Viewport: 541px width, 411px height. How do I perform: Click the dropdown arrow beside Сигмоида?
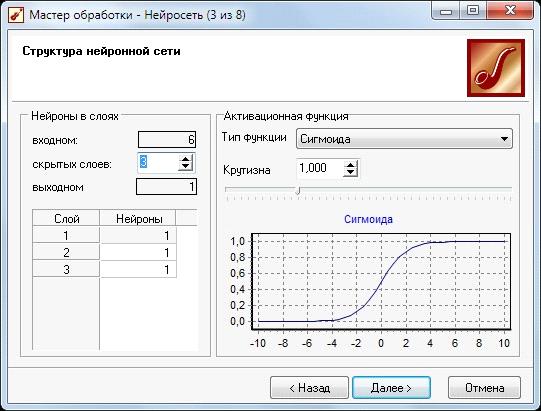point(504,139)
